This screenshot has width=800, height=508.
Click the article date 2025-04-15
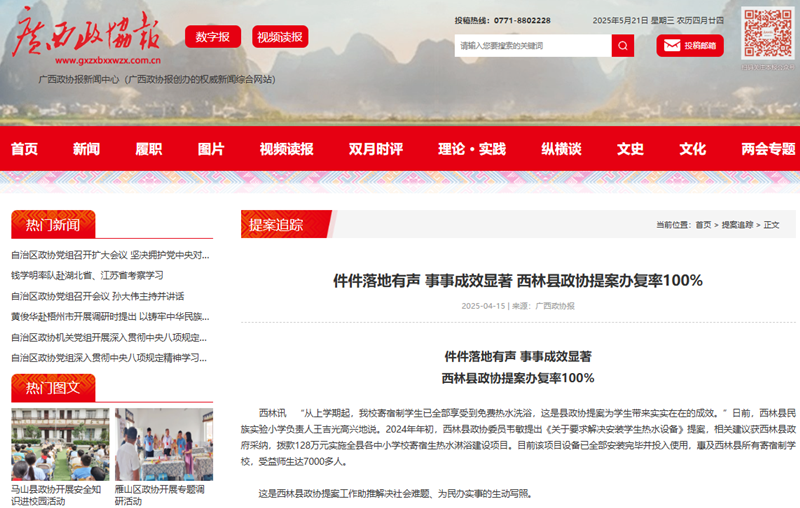point(483,306)
